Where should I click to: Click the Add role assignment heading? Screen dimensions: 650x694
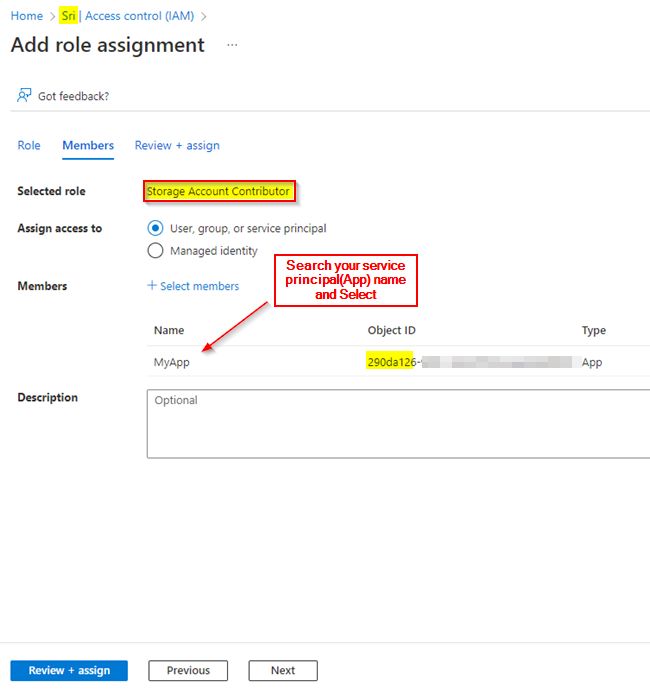[108, 45]
